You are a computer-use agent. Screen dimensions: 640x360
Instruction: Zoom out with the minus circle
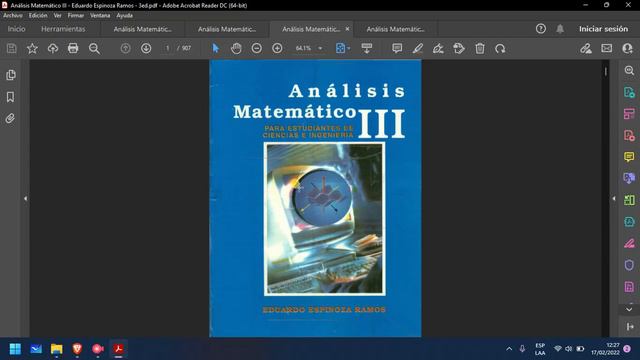[257, 48]
